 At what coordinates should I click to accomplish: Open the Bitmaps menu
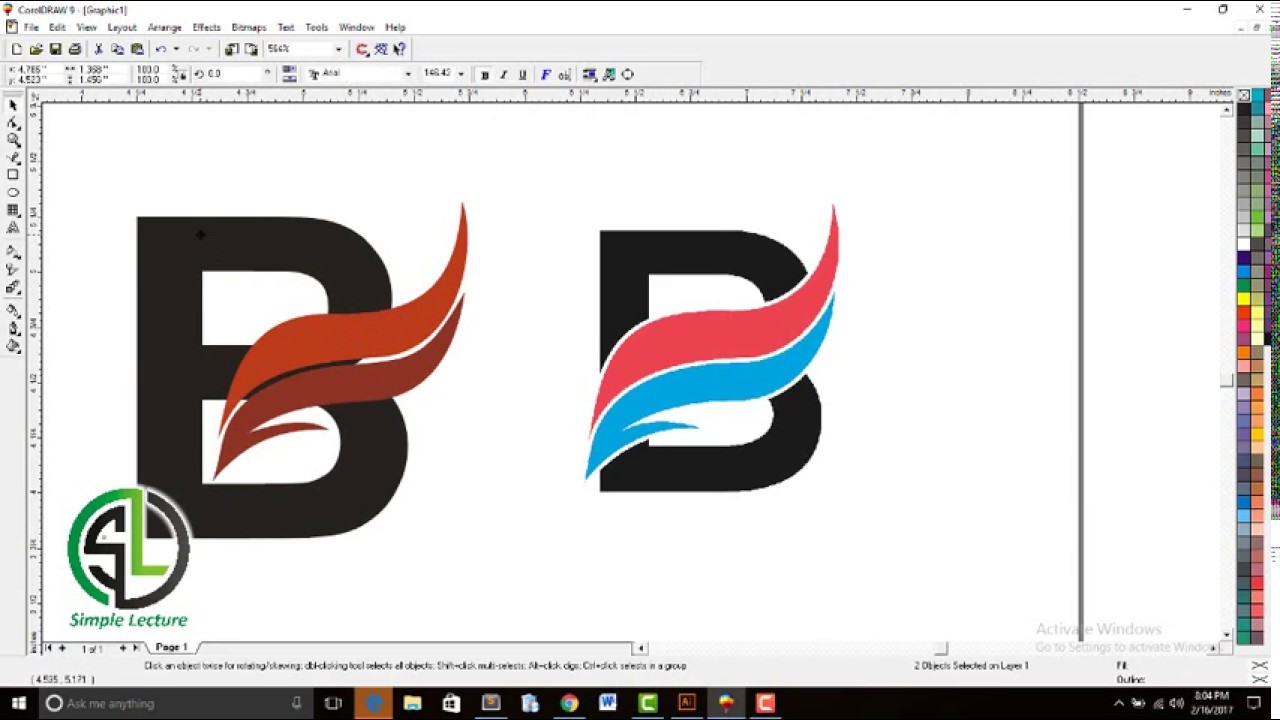[248, 27]
